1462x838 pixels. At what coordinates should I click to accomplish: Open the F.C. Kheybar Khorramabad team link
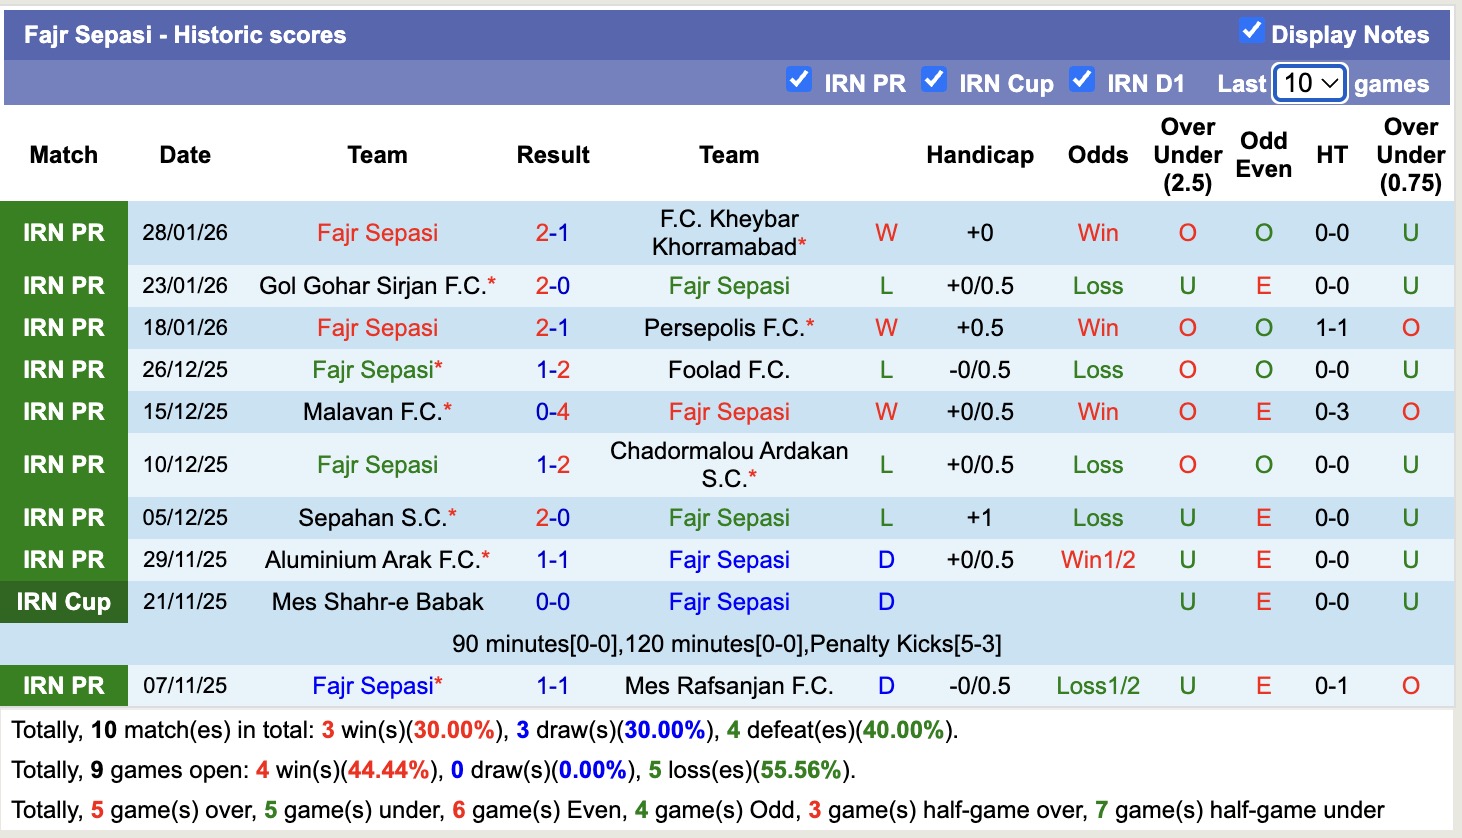pyautogui.click(x=729, y=233)
